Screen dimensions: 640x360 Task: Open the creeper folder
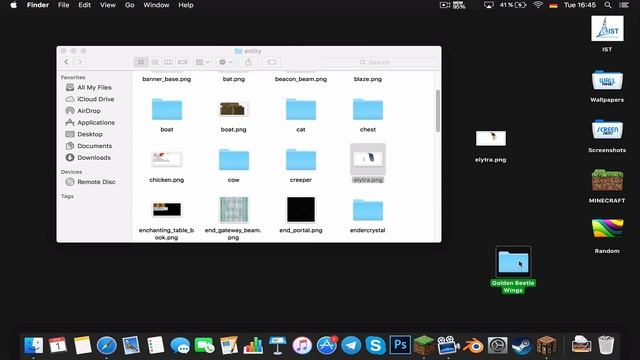pos(301,160)
